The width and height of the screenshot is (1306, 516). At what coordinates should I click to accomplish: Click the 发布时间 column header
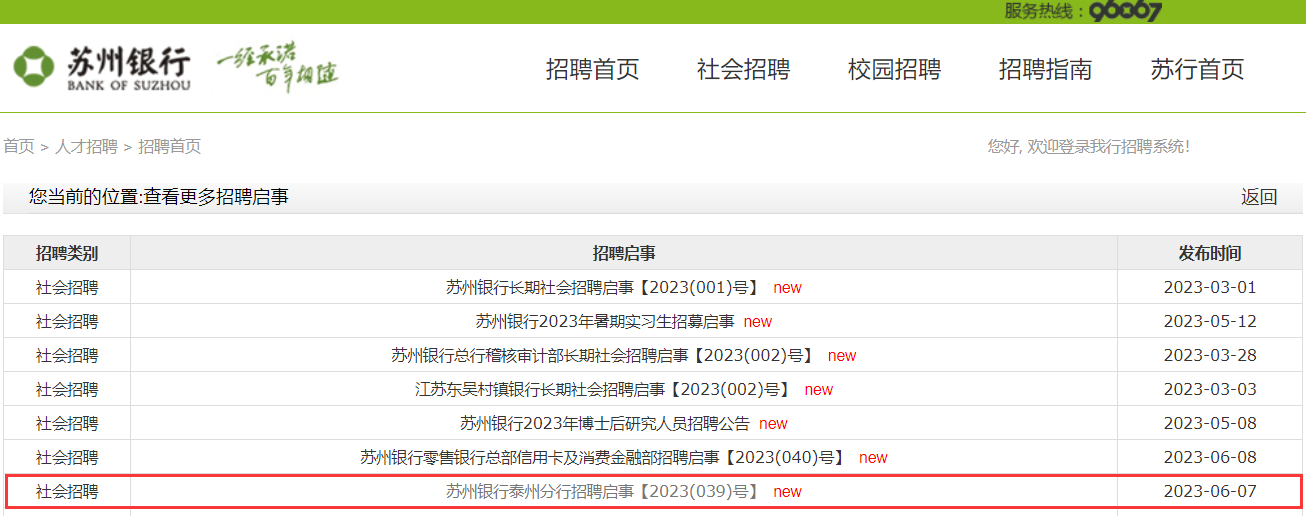[x=1210, y=253]
